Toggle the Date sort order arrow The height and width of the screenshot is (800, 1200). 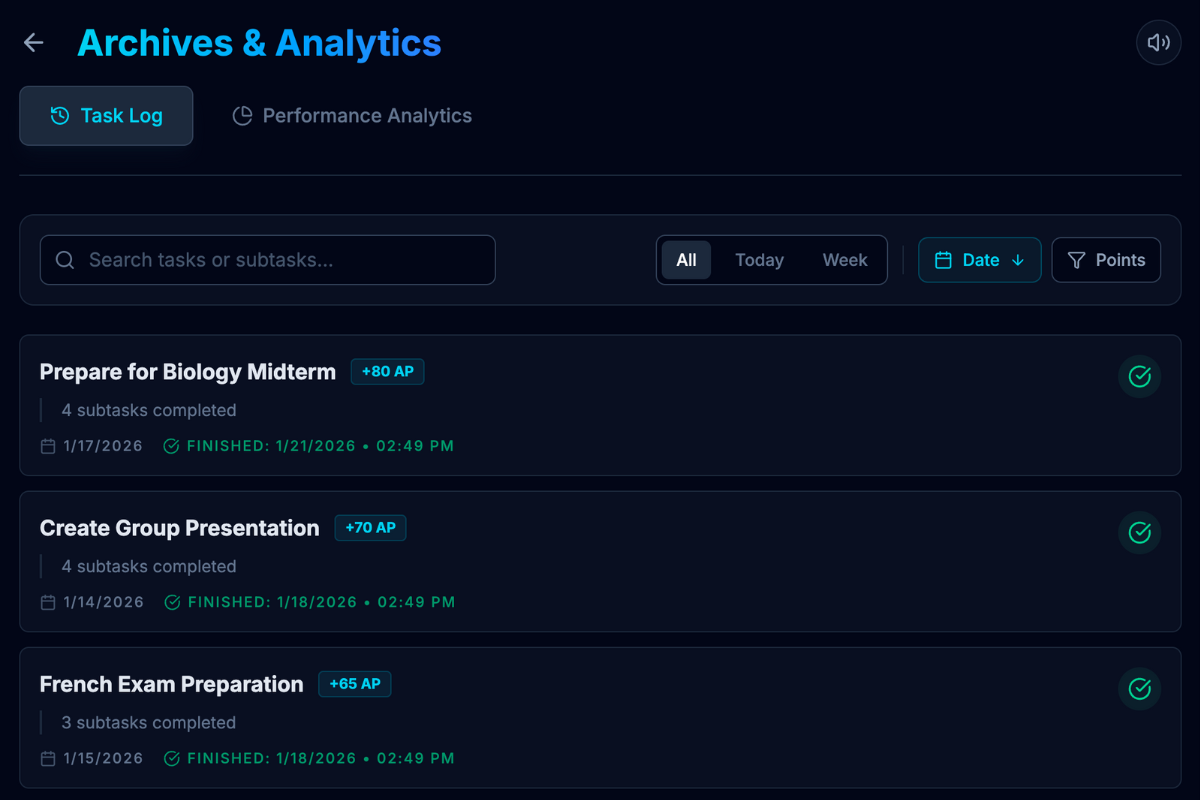click(1018, 260)
